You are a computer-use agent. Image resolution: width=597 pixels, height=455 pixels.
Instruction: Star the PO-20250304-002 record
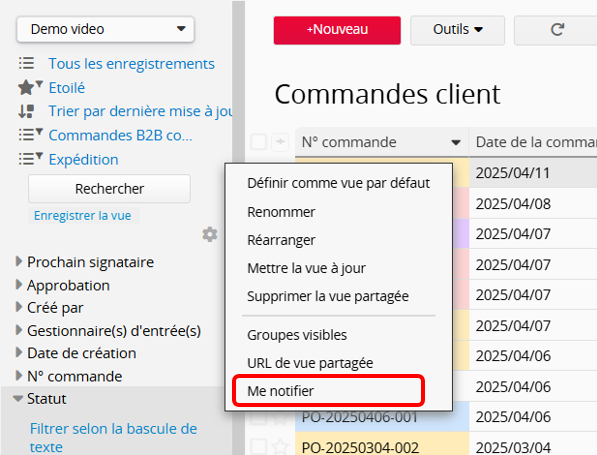pyautogui.click(x=280, y=447)
